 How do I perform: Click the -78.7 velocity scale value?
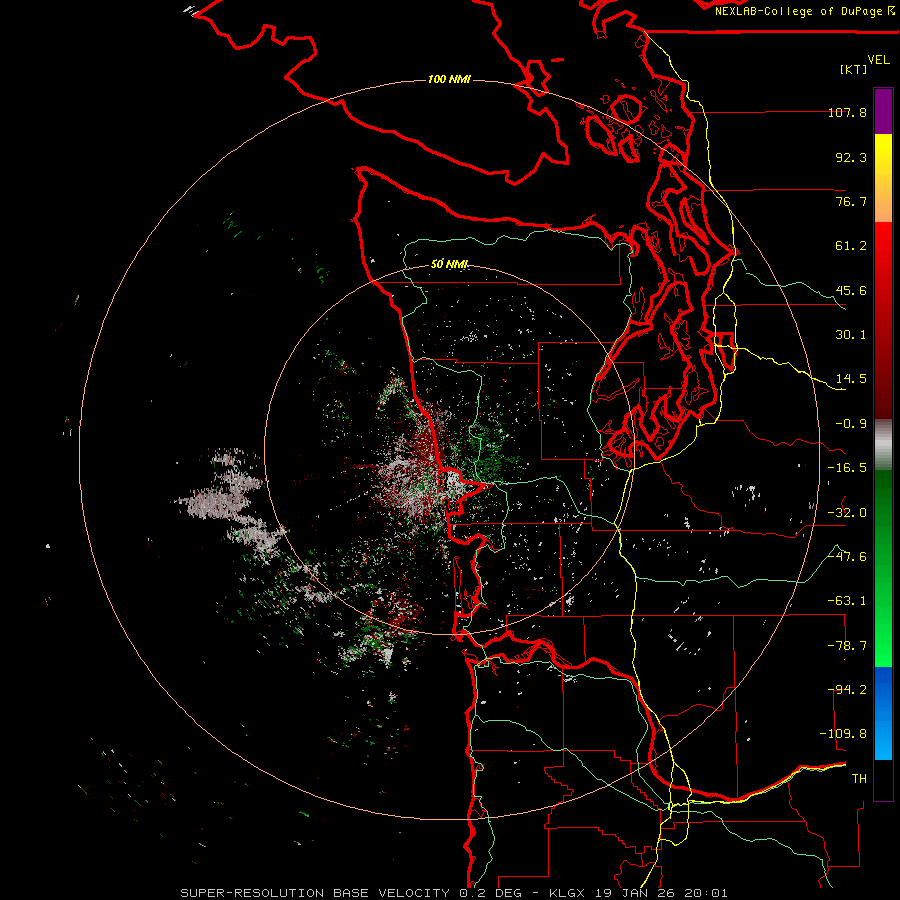[847, 646]
